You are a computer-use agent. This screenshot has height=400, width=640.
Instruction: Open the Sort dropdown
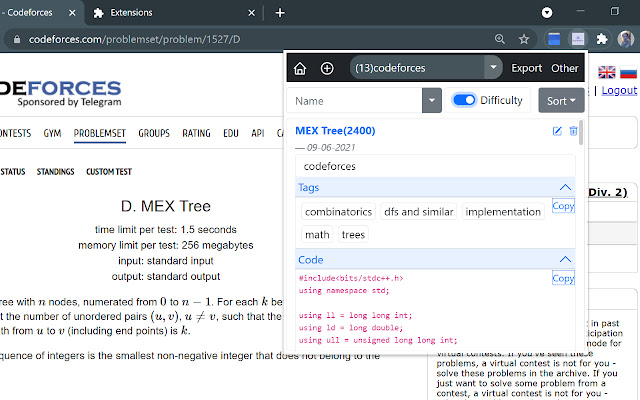[x=561, y=100]
